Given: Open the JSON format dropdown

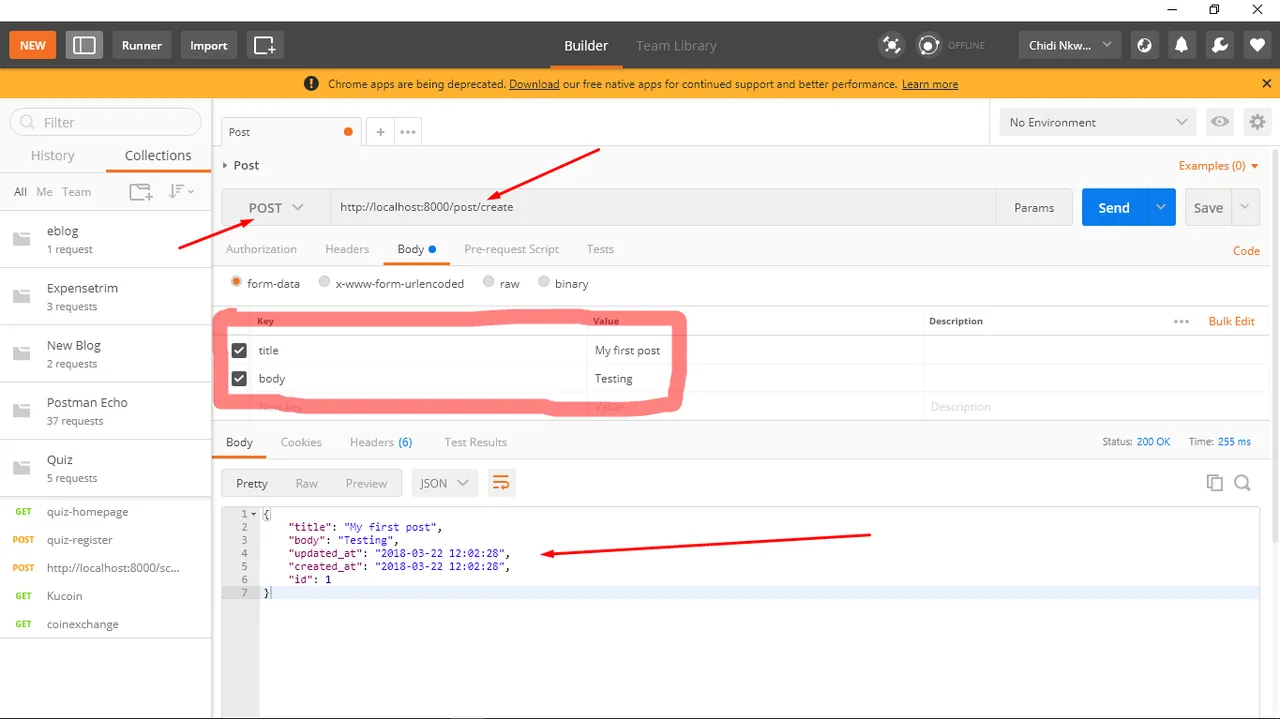Looking at the screenshot, I should click(444, 483).
